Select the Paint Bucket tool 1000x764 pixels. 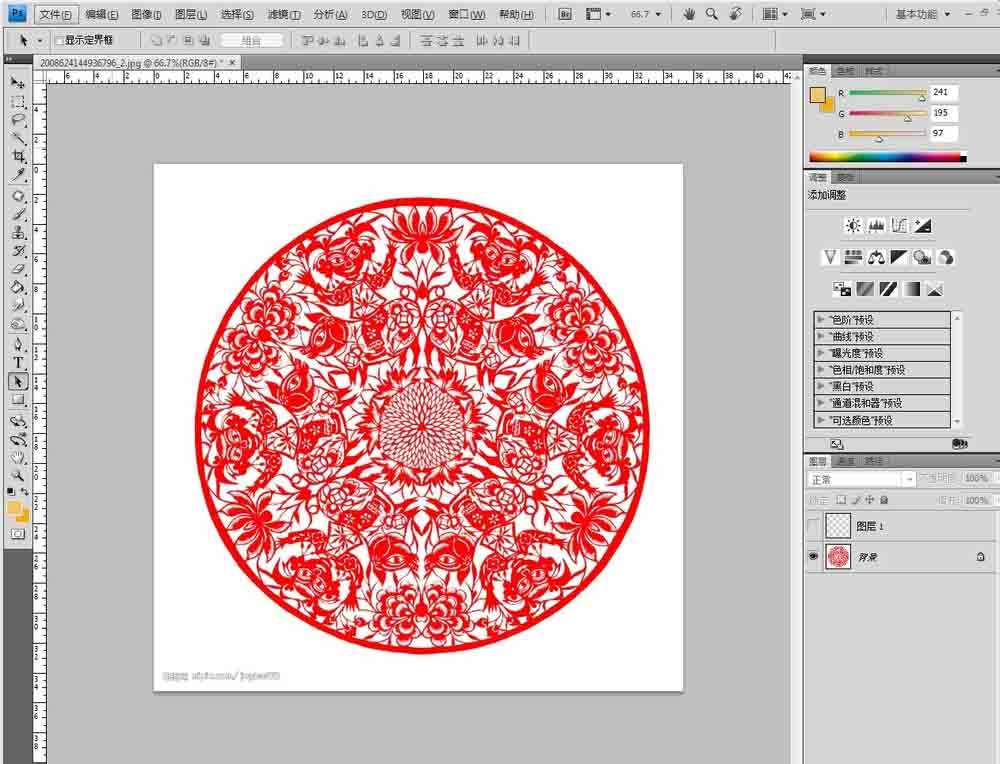(x=18, y=288)
